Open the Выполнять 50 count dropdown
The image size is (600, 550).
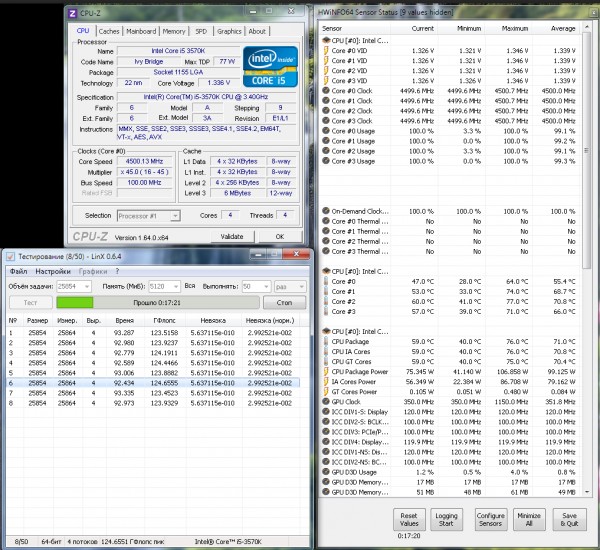[x=256, y=286]
